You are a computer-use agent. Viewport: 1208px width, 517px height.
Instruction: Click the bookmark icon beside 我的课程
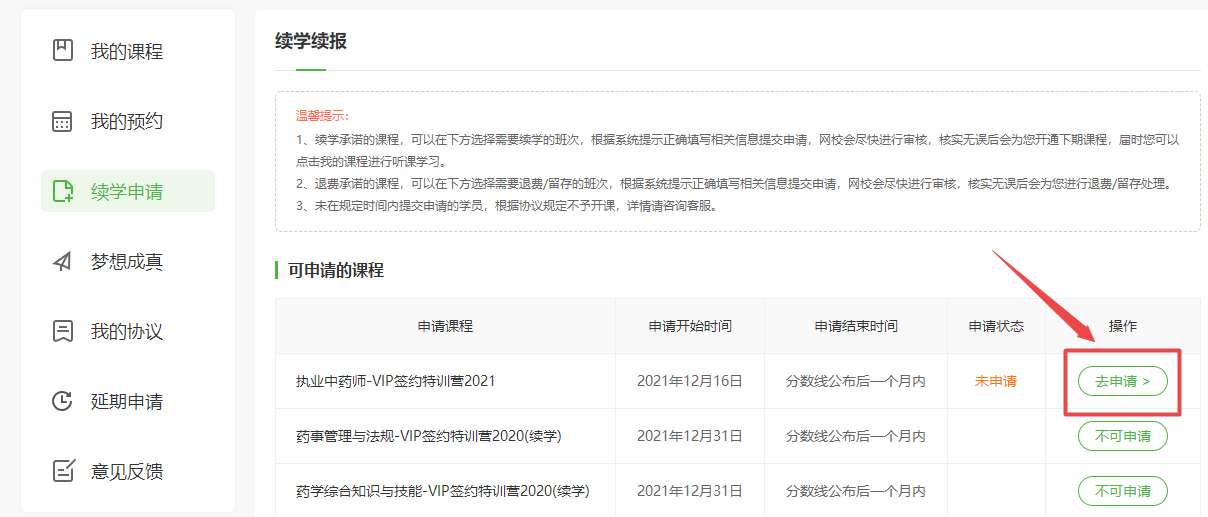click(x=63, y=51)
